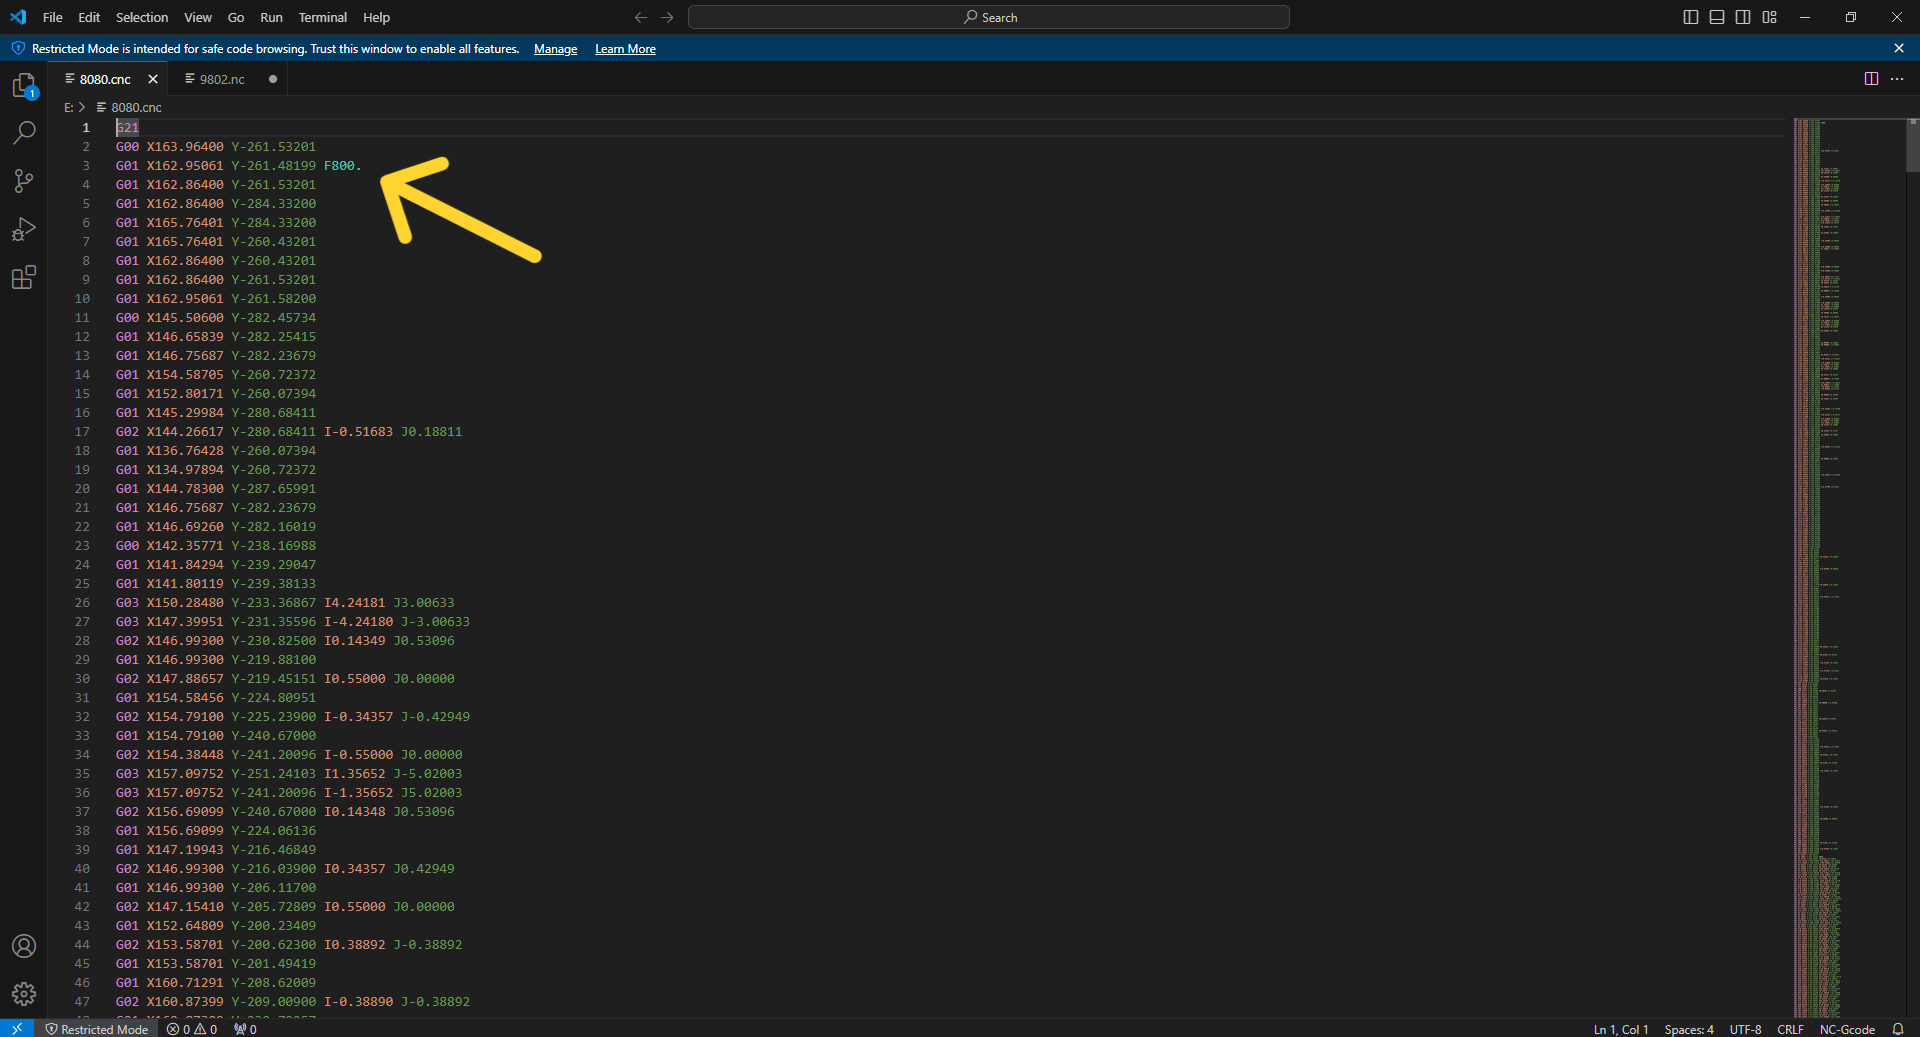The height and width of the screenshot is (1037, 1920).
Task: Click G00 X142.35771 on line 23
Action: coord(169,546)
